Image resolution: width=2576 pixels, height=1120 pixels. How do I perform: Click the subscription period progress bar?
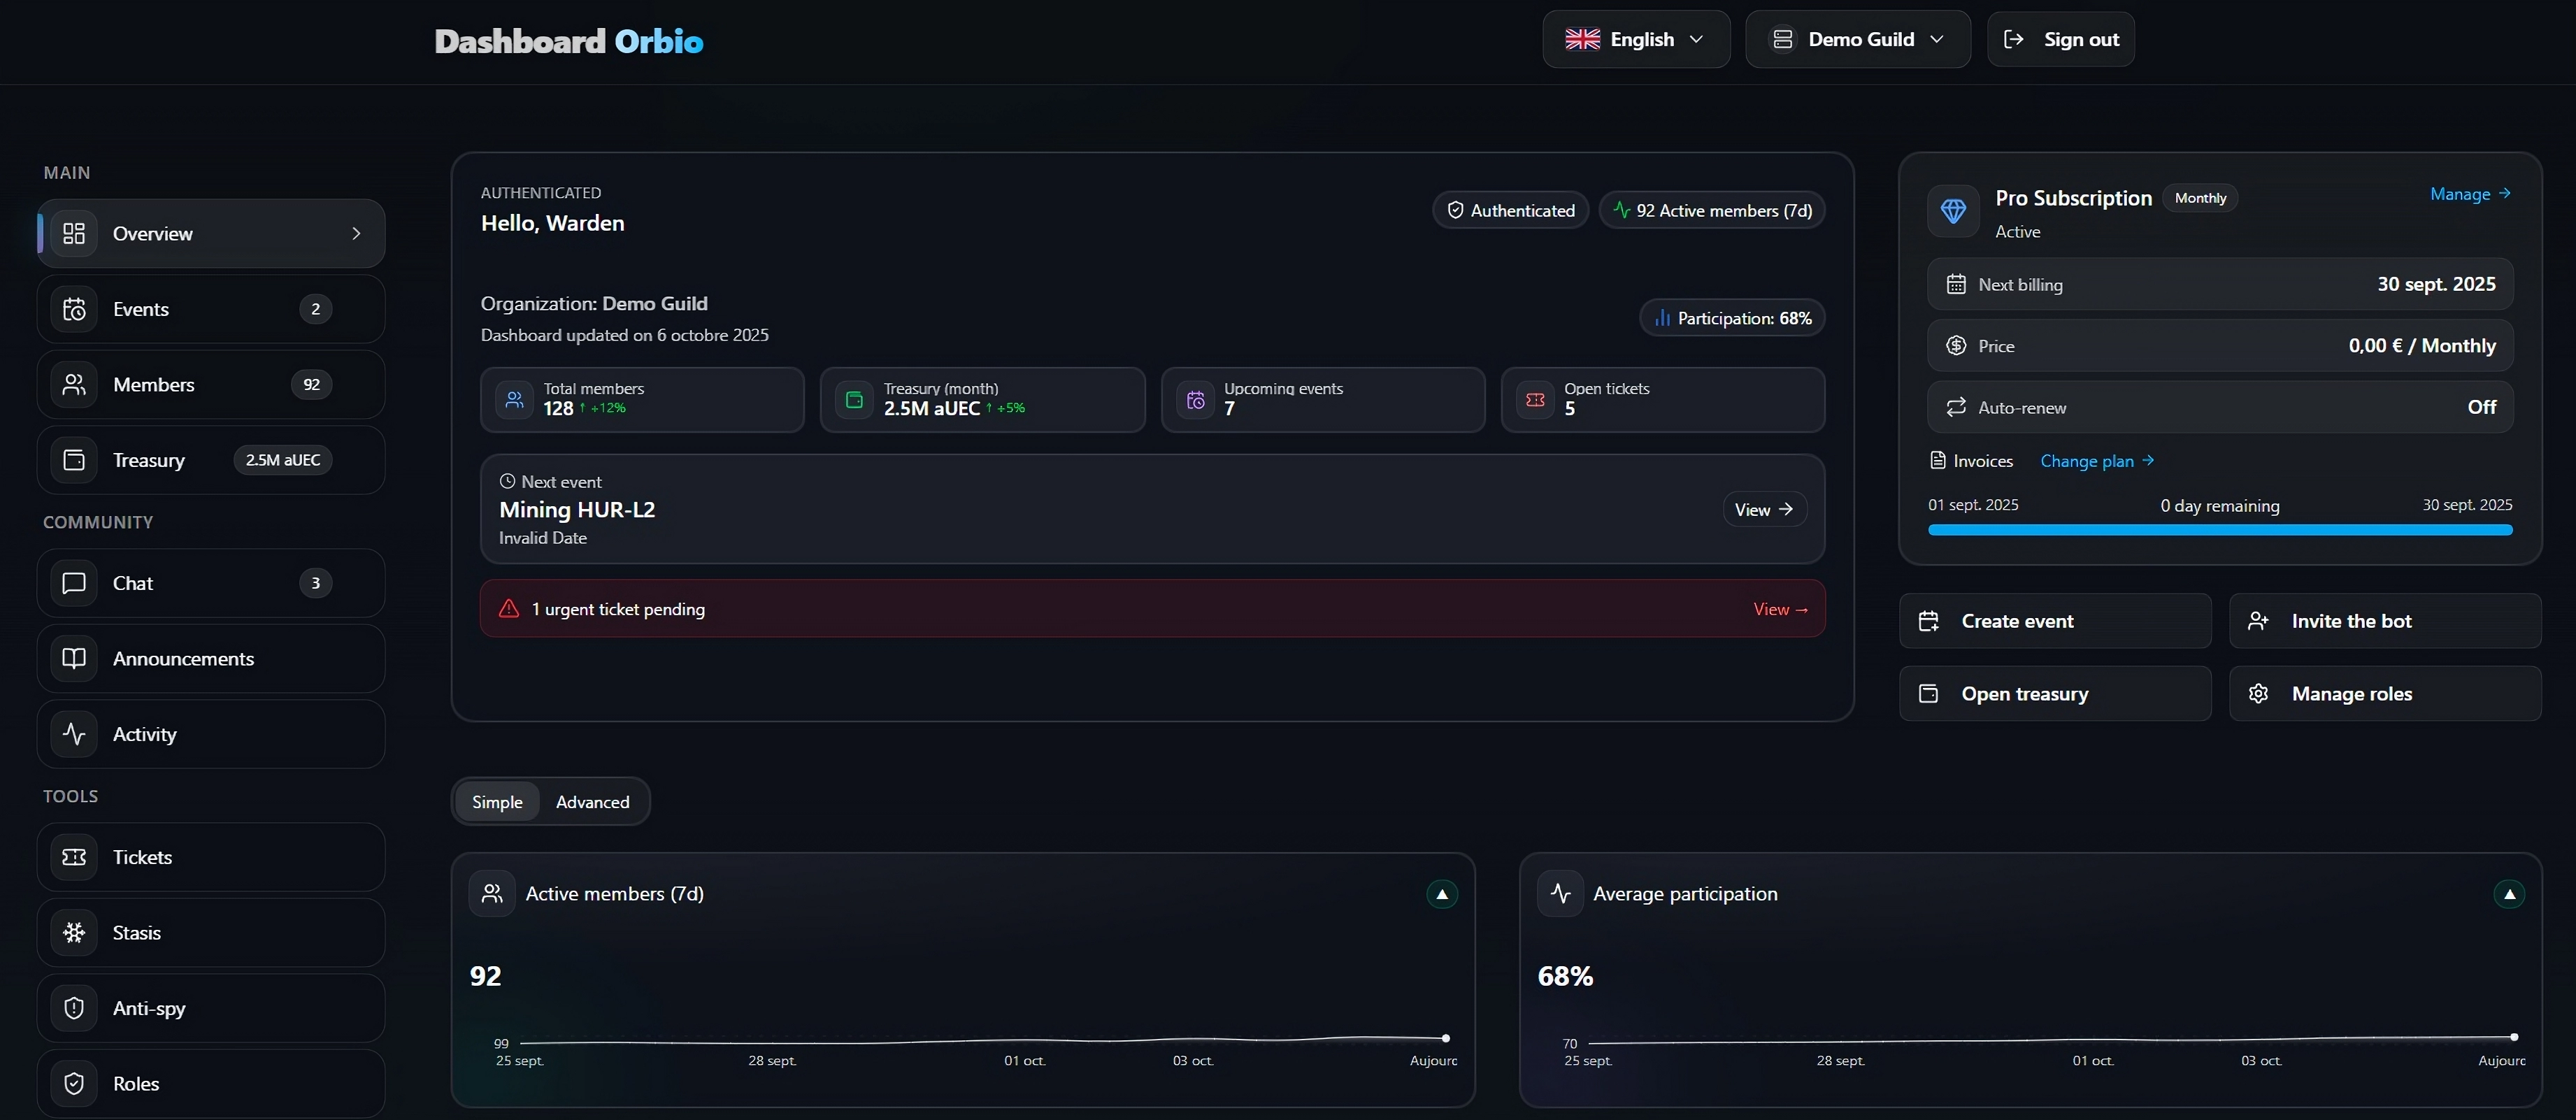2219,530
